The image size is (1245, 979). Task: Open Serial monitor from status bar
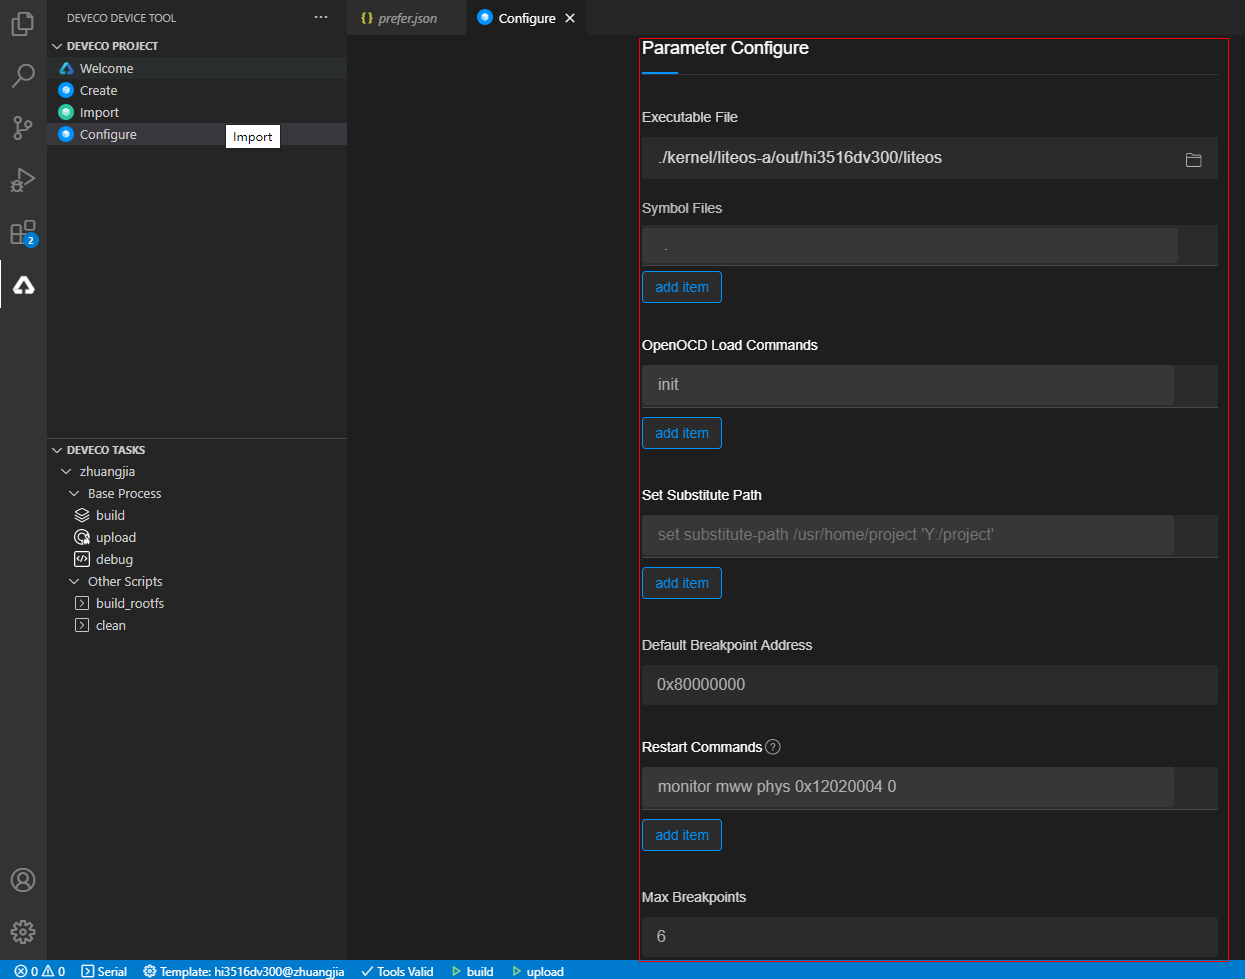pos(104,971)
